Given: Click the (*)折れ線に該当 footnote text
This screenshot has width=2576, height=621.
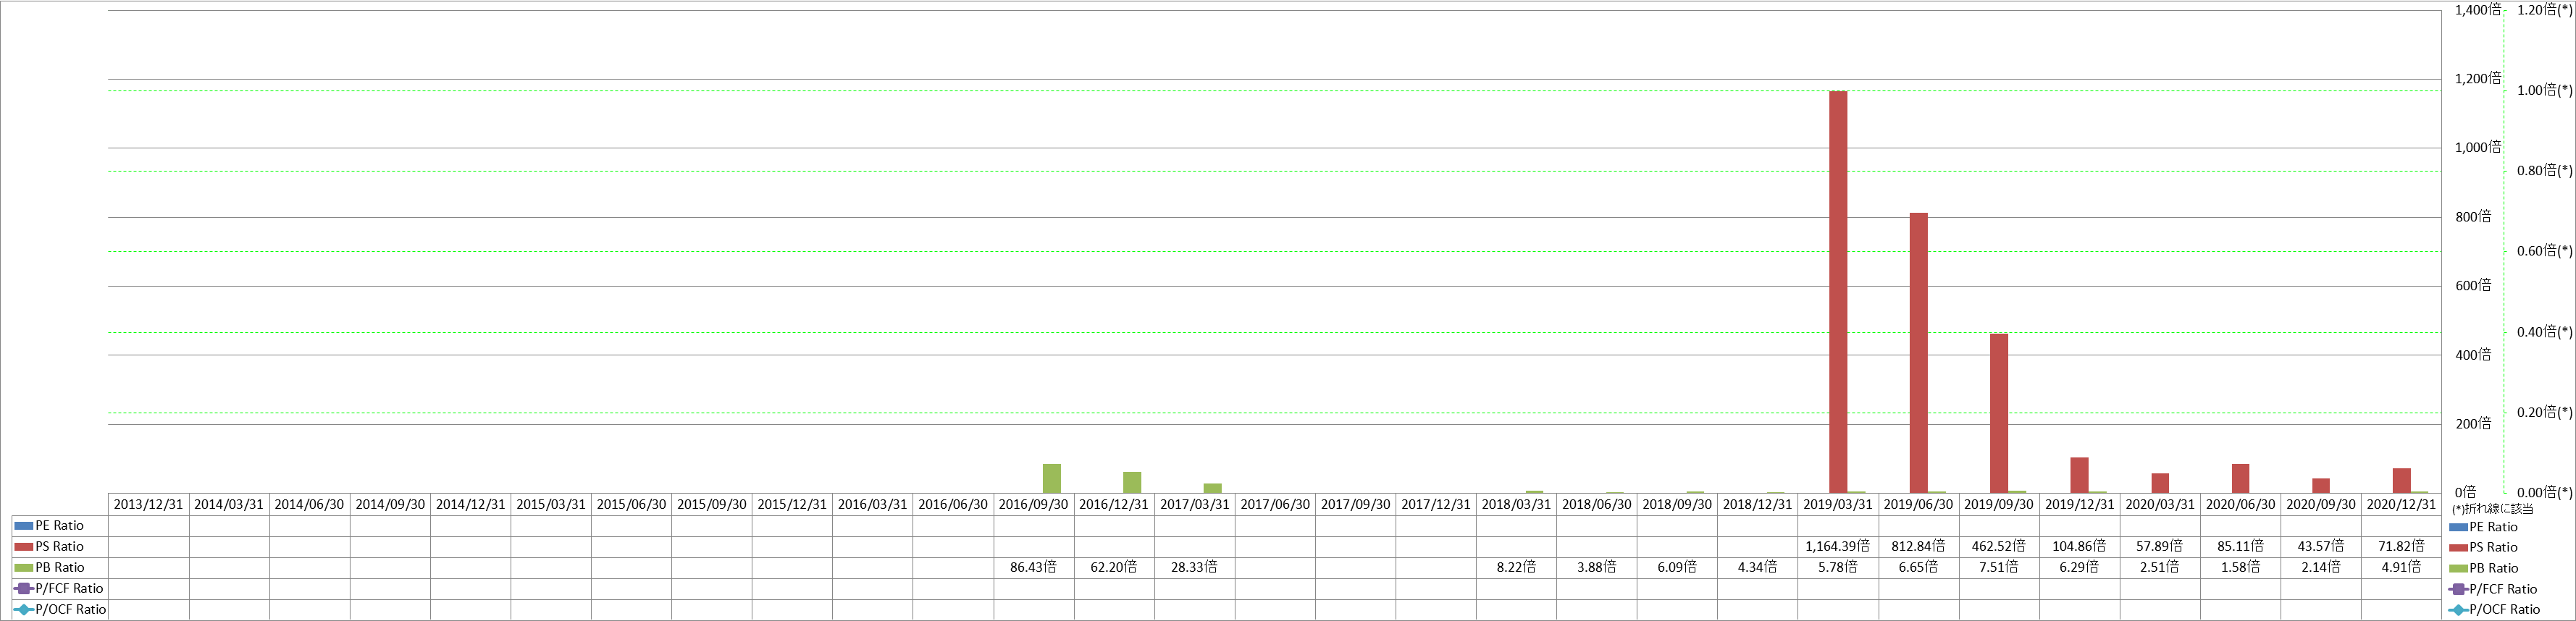Looking at the screenshot, I should [2493, 508].
